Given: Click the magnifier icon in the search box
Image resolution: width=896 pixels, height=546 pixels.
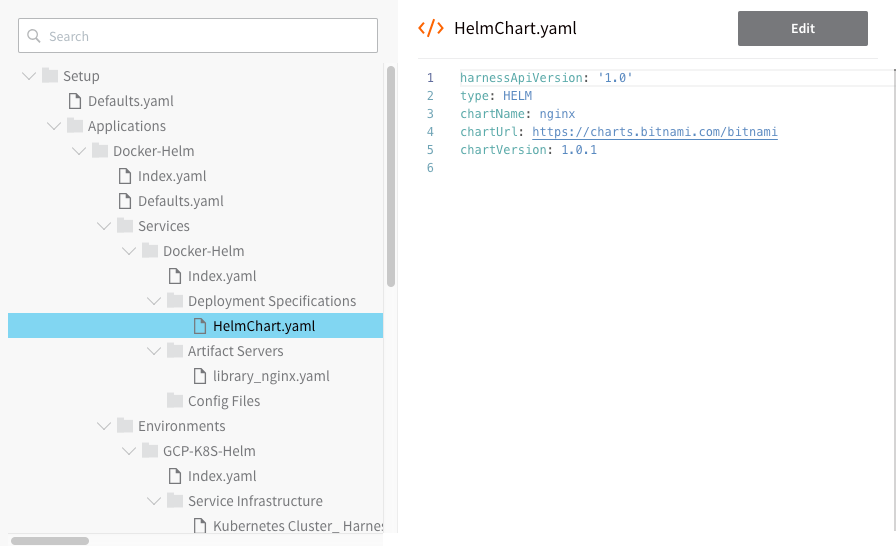Looking at the screenshot, I should pos(34,36).
